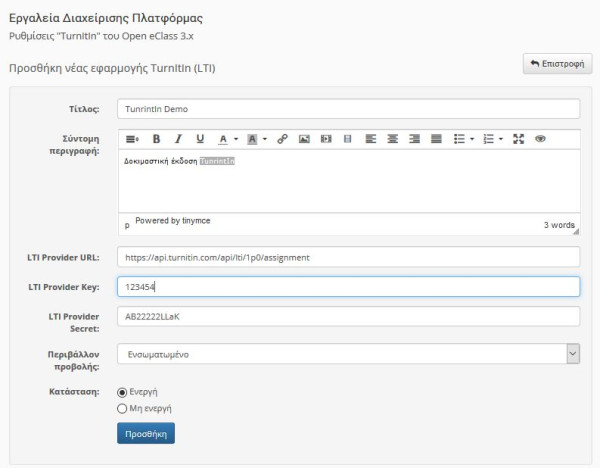The height and width of the screenshot is (468, 600).
Task: Click the '3 words' counter
Action: coord(559,225)
